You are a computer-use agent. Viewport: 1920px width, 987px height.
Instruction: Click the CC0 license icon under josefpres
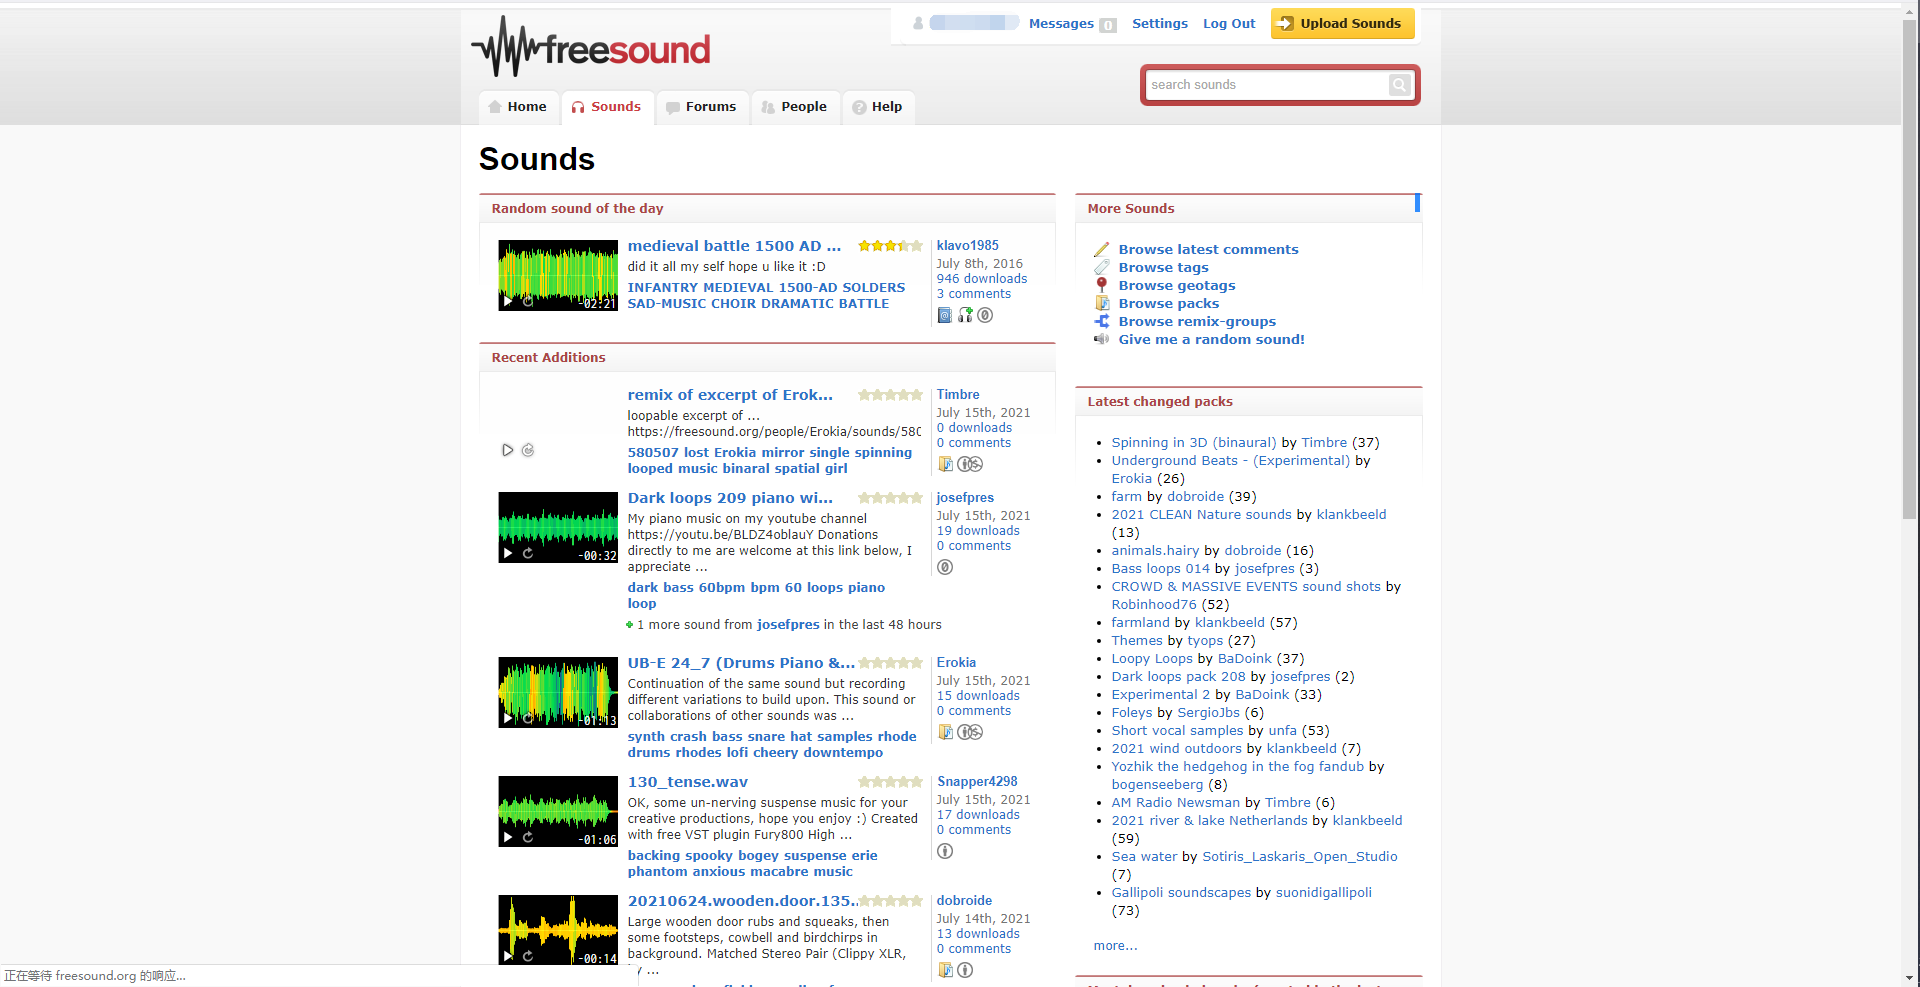(945, 567)
